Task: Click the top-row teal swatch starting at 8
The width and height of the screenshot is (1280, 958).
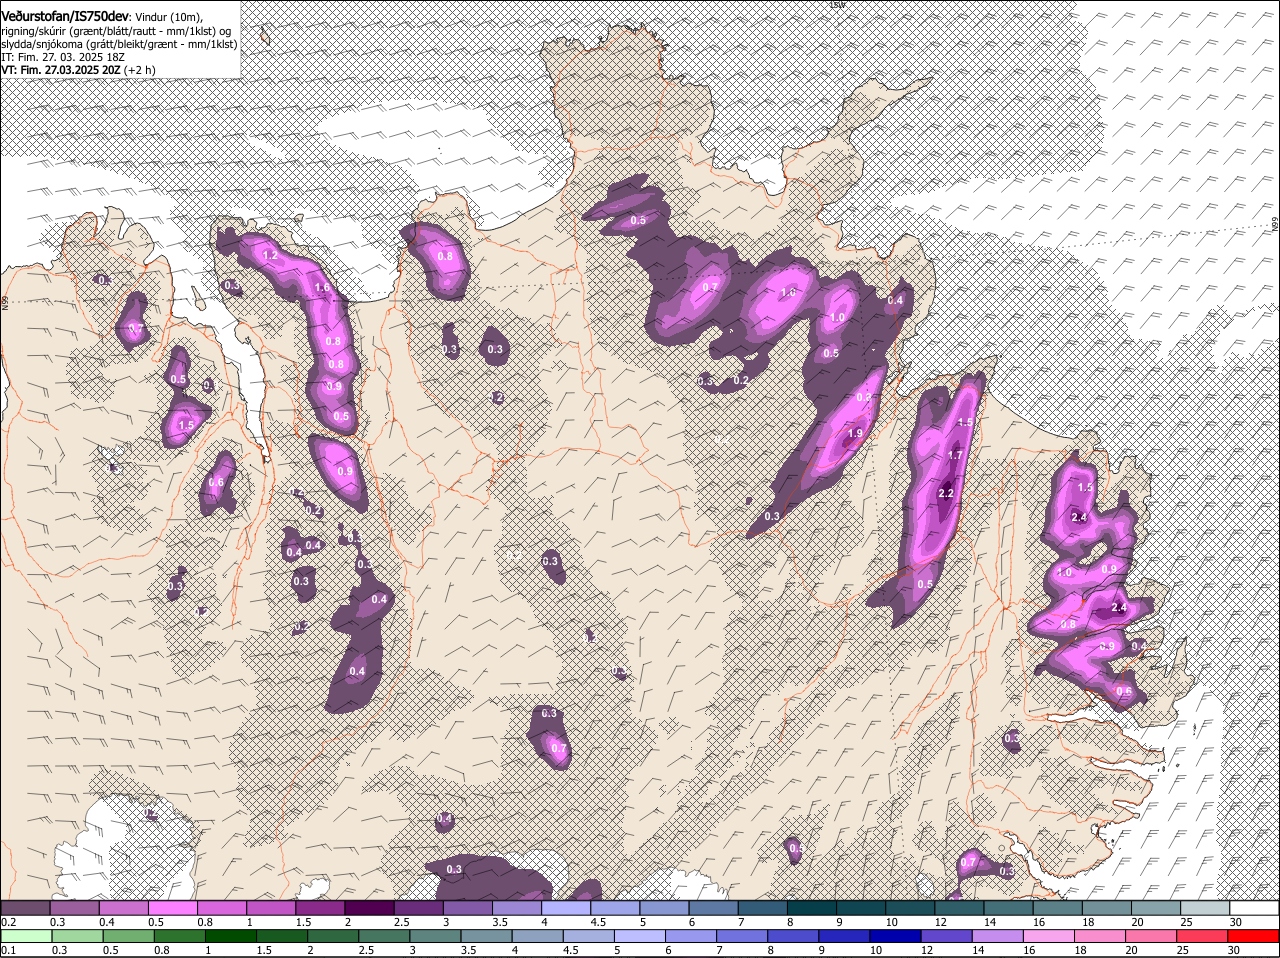Action: [x=811, y=908]
